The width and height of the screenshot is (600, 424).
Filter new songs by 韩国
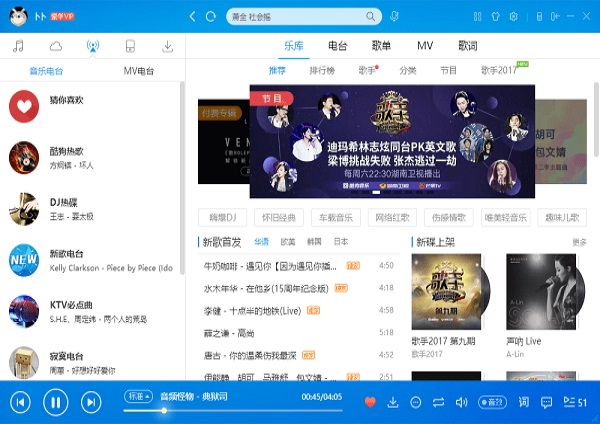click(x=314, y=242)
